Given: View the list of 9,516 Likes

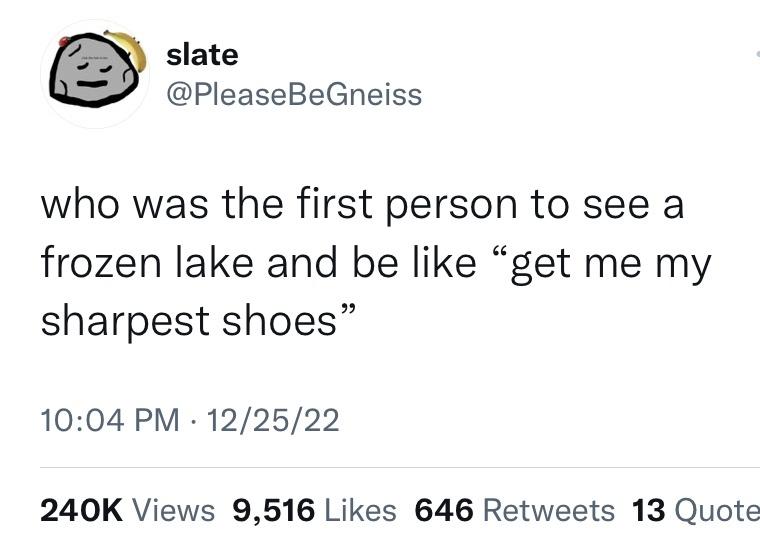Looking at the screenshot, I should (x=314, y=511).
